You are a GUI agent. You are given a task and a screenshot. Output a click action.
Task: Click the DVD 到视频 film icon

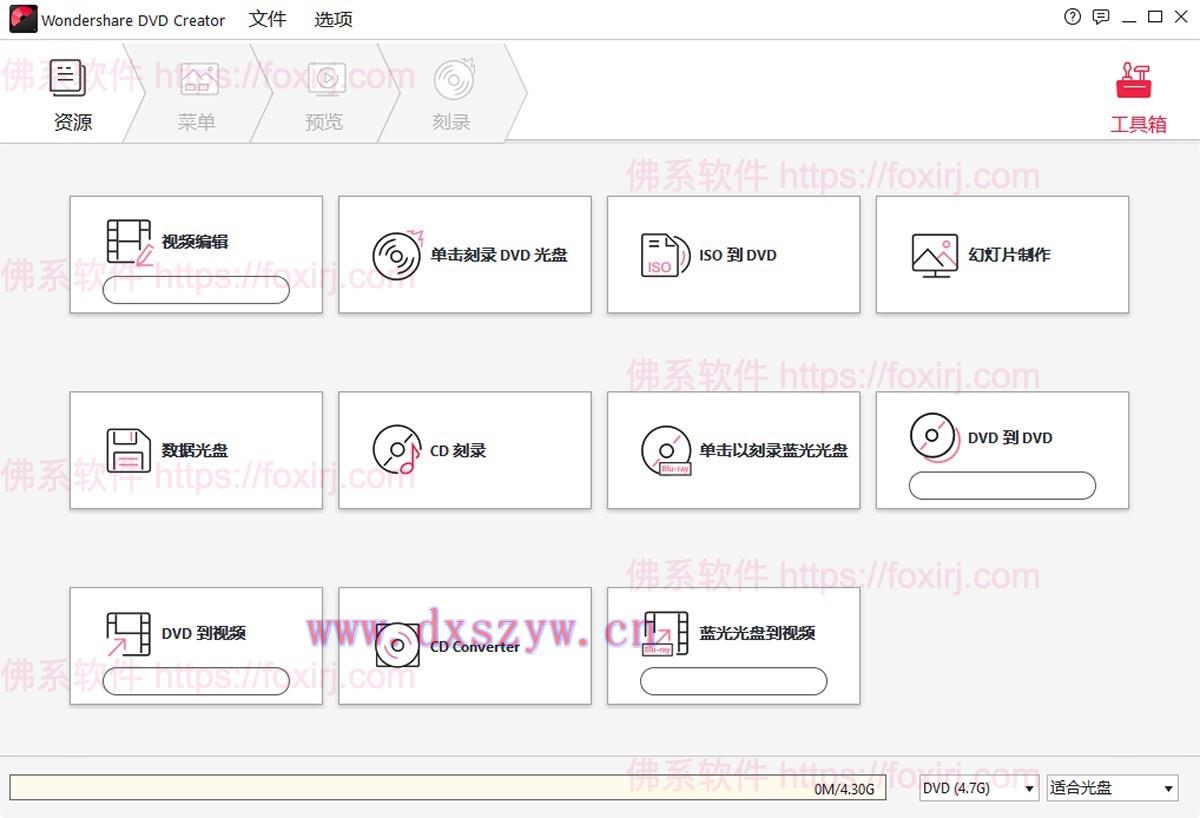click(x=128, y=633)
